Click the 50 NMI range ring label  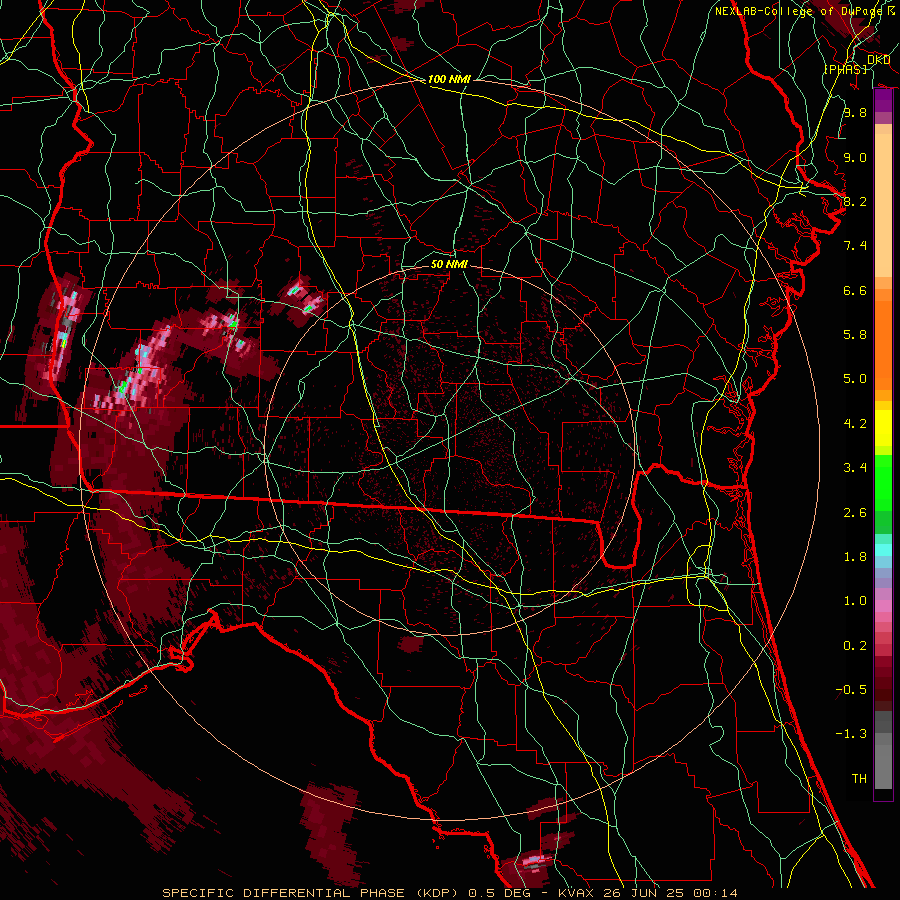click(449, 264)
